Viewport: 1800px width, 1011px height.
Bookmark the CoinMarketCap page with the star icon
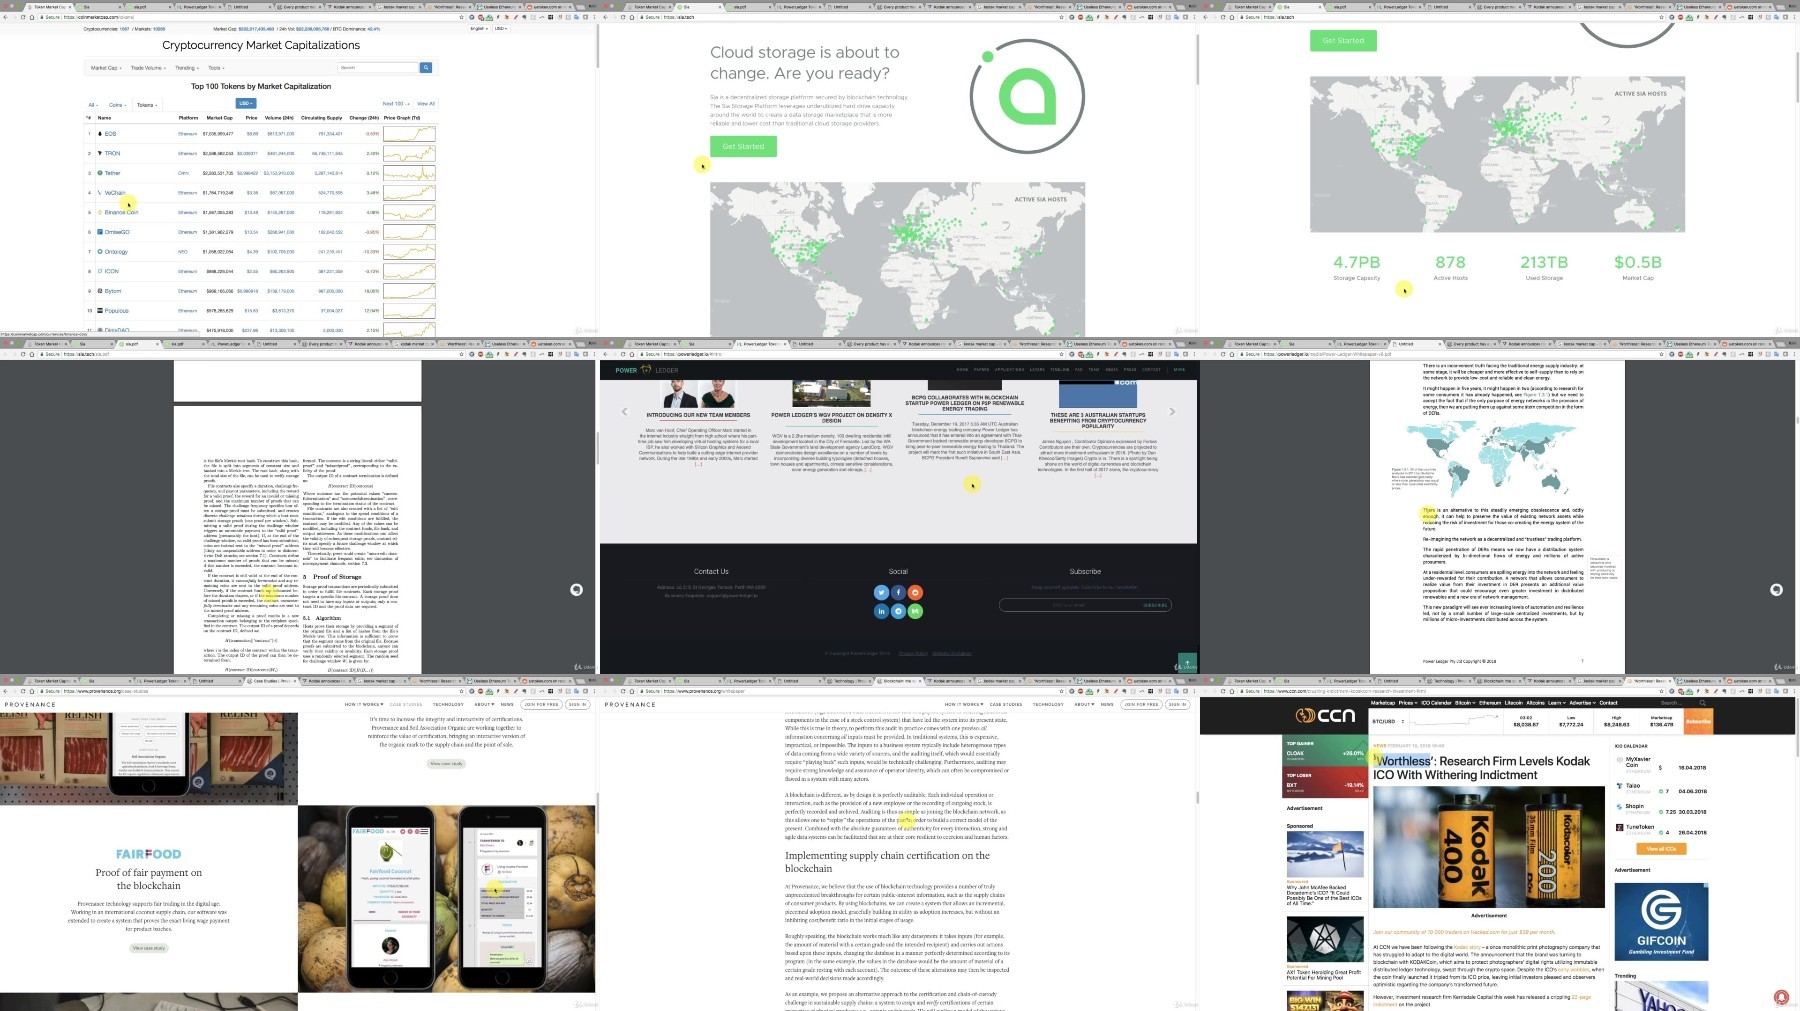tap(461, 17)
